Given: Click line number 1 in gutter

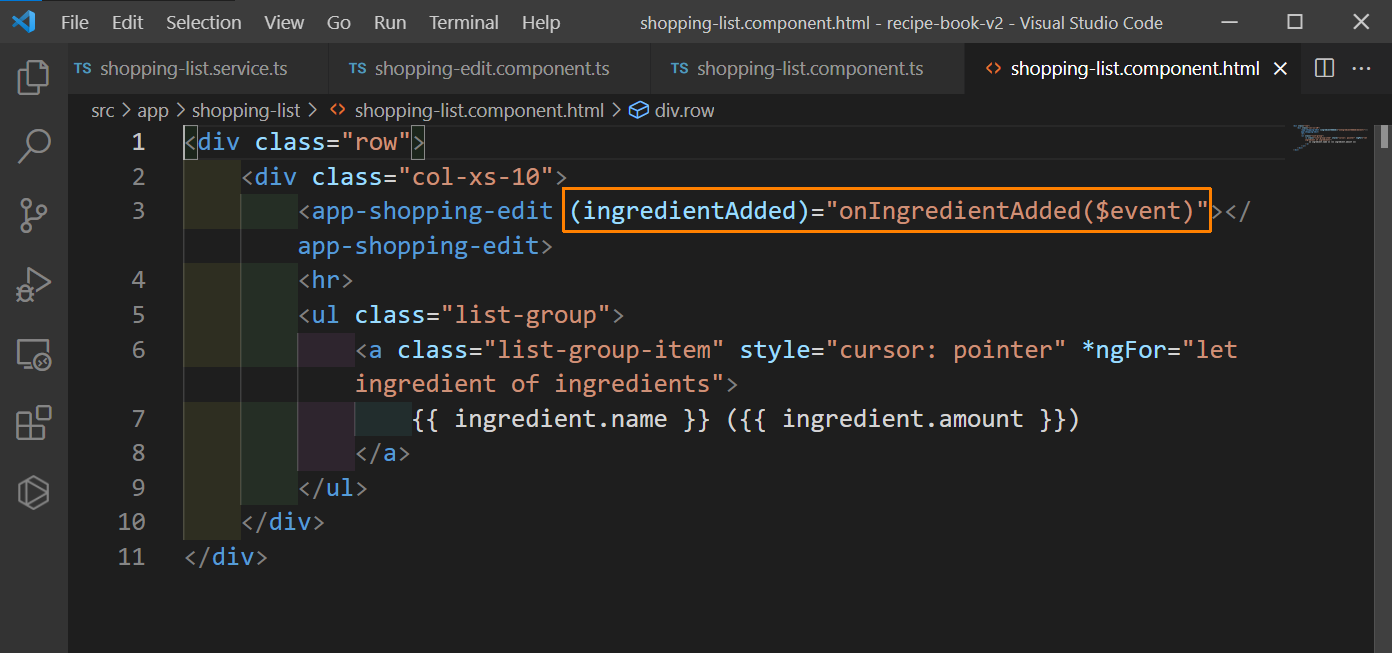Looking at the screenshot, I should pyautogui.click(x=138, y=142).
